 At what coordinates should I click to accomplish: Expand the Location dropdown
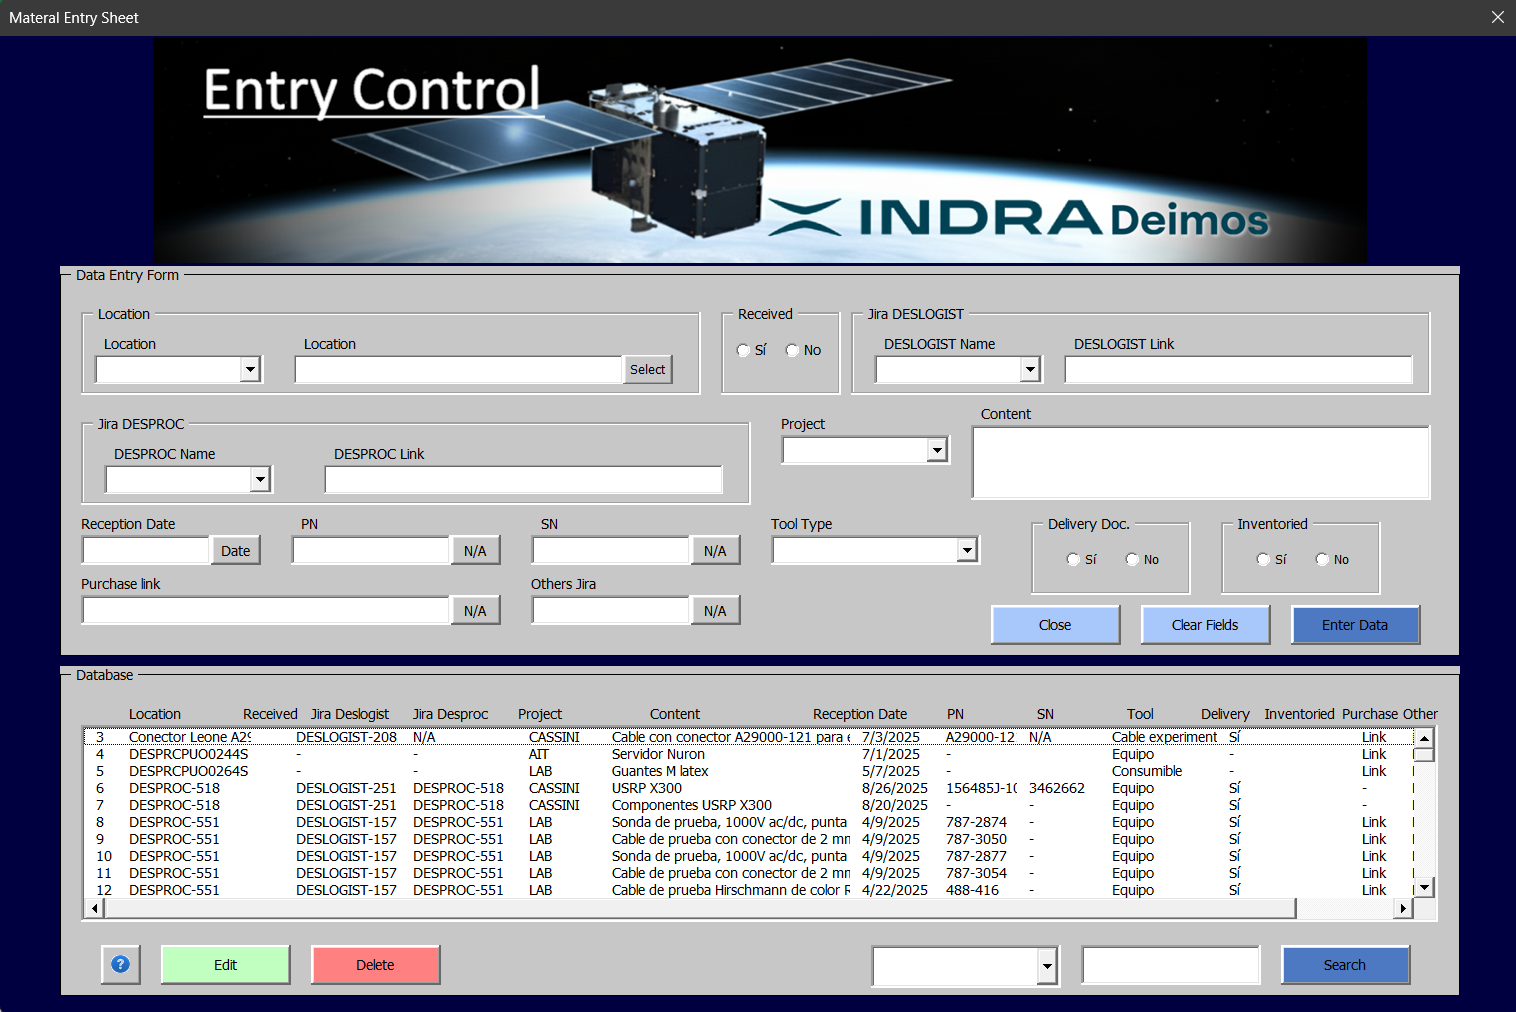[x=250, y=370]
